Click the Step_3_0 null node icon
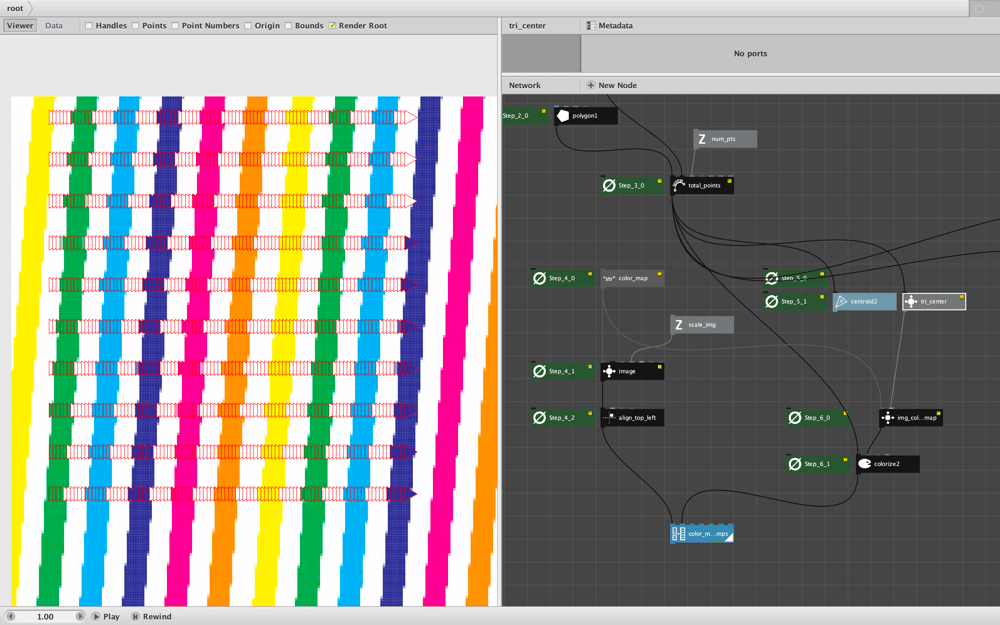Image resolution: width=1000 pixels, height=625 pixels. 609,186
